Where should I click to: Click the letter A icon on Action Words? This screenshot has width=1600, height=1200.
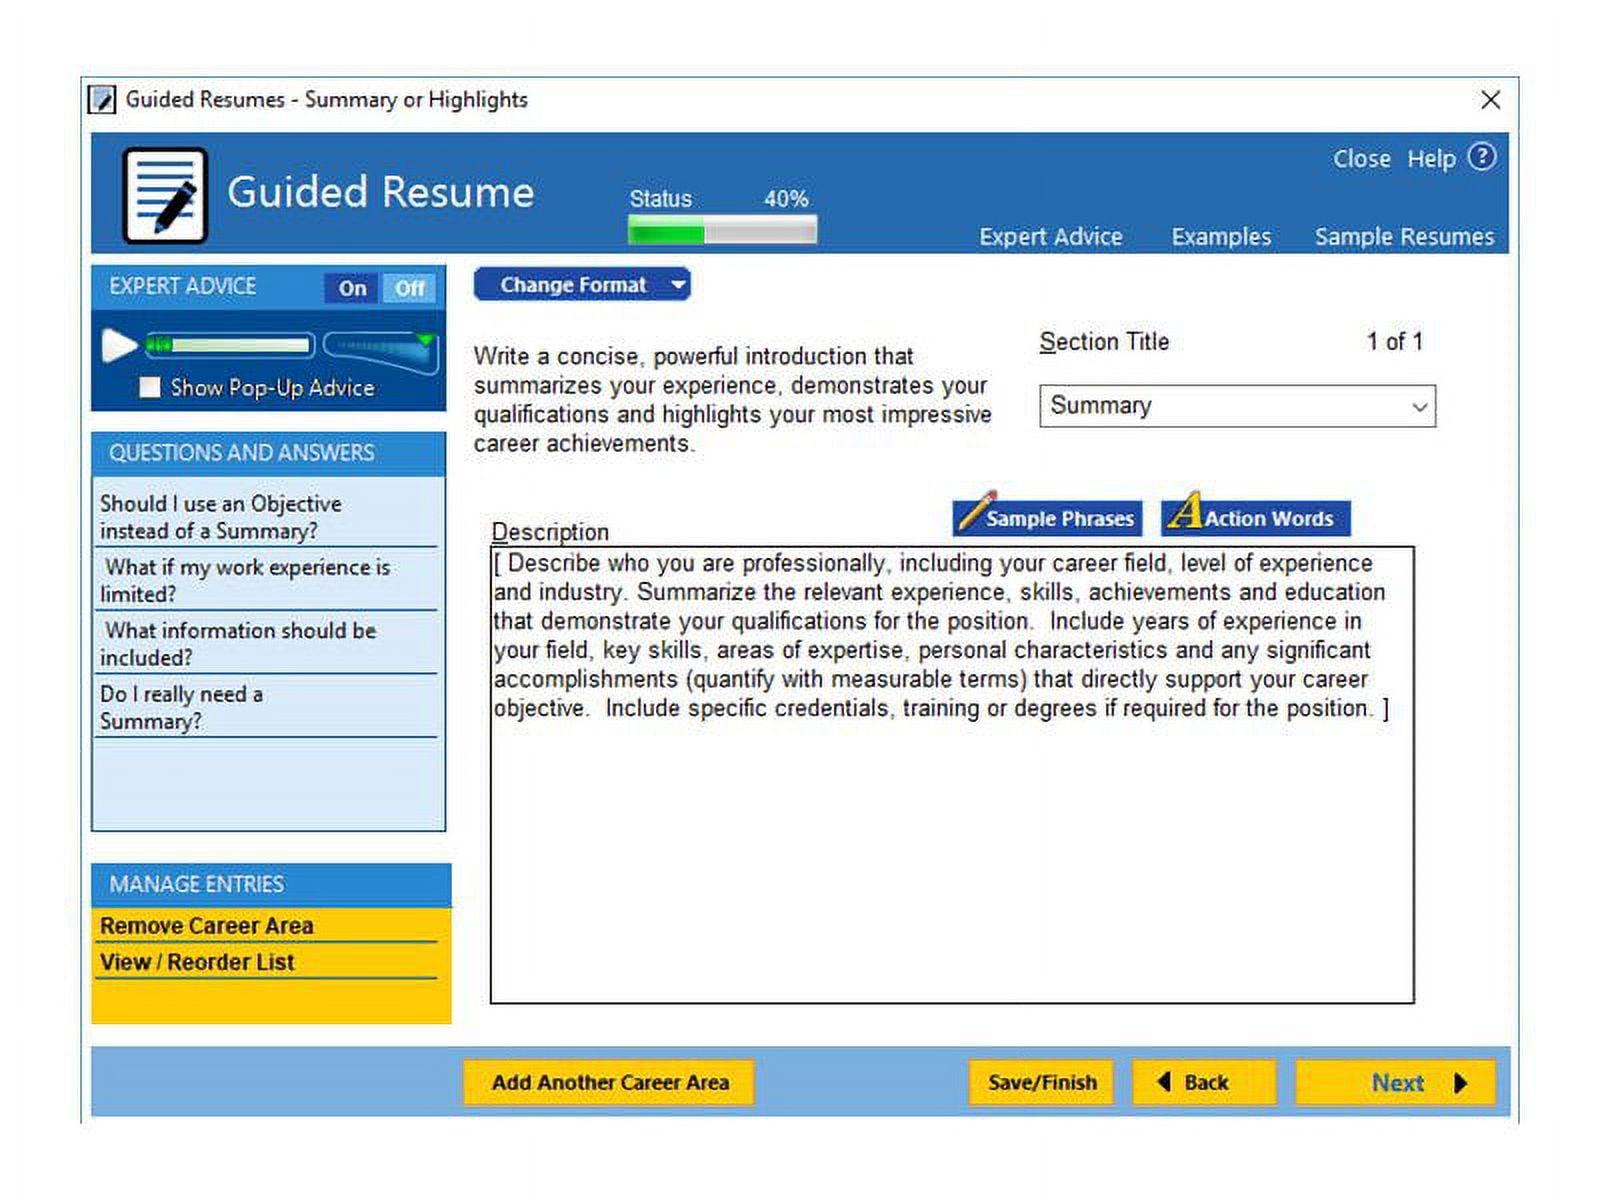point(1185,511)
